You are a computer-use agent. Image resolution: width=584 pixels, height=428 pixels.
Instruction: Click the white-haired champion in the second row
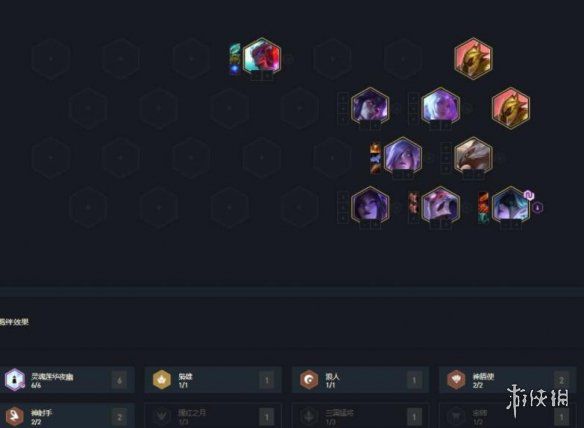440,107
